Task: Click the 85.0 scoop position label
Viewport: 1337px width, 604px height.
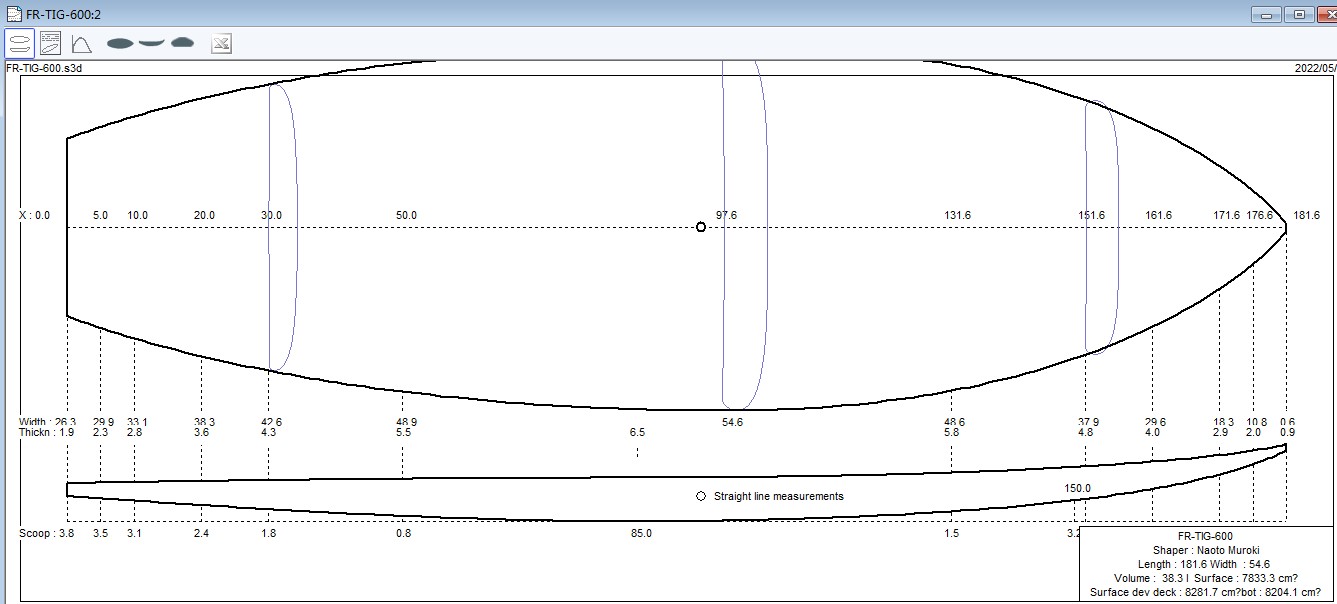Action: click(641, 534)
